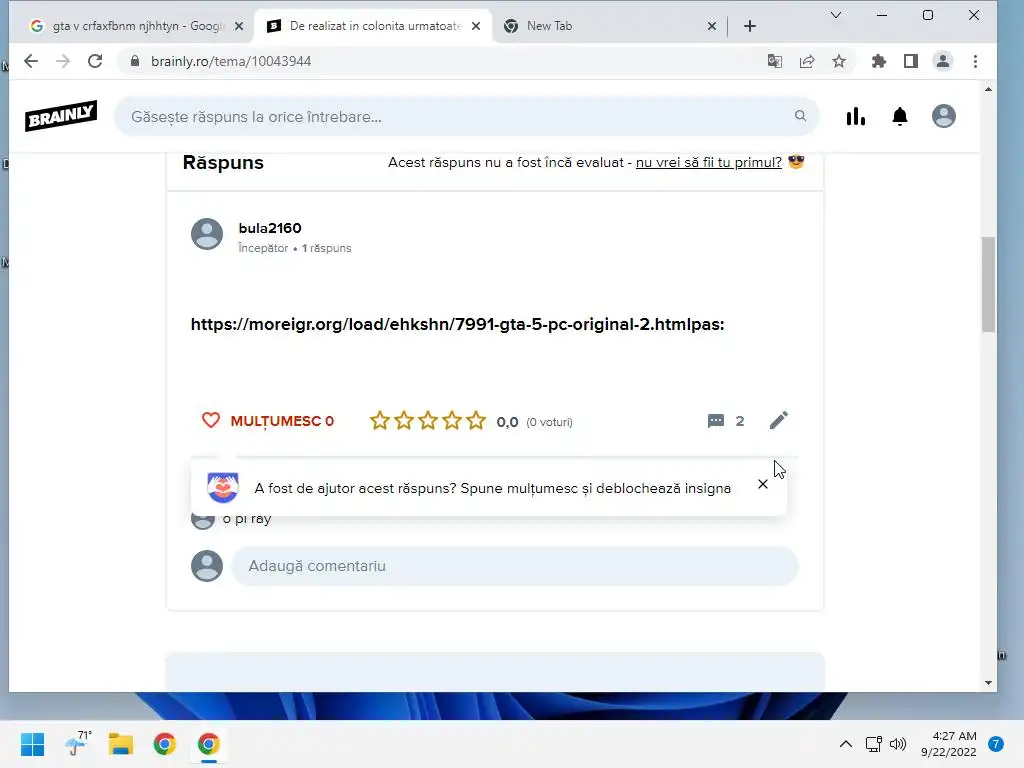Open the network tray icon
The width and height of the screenshot is (1024, 768).
pos(874,744)
